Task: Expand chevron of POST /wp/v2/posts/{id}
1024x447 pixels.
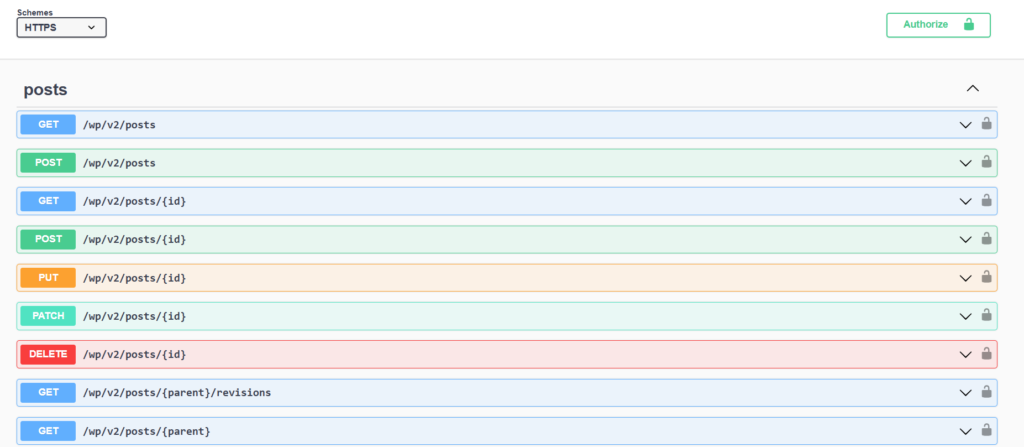Action: (x=965, y=240)
